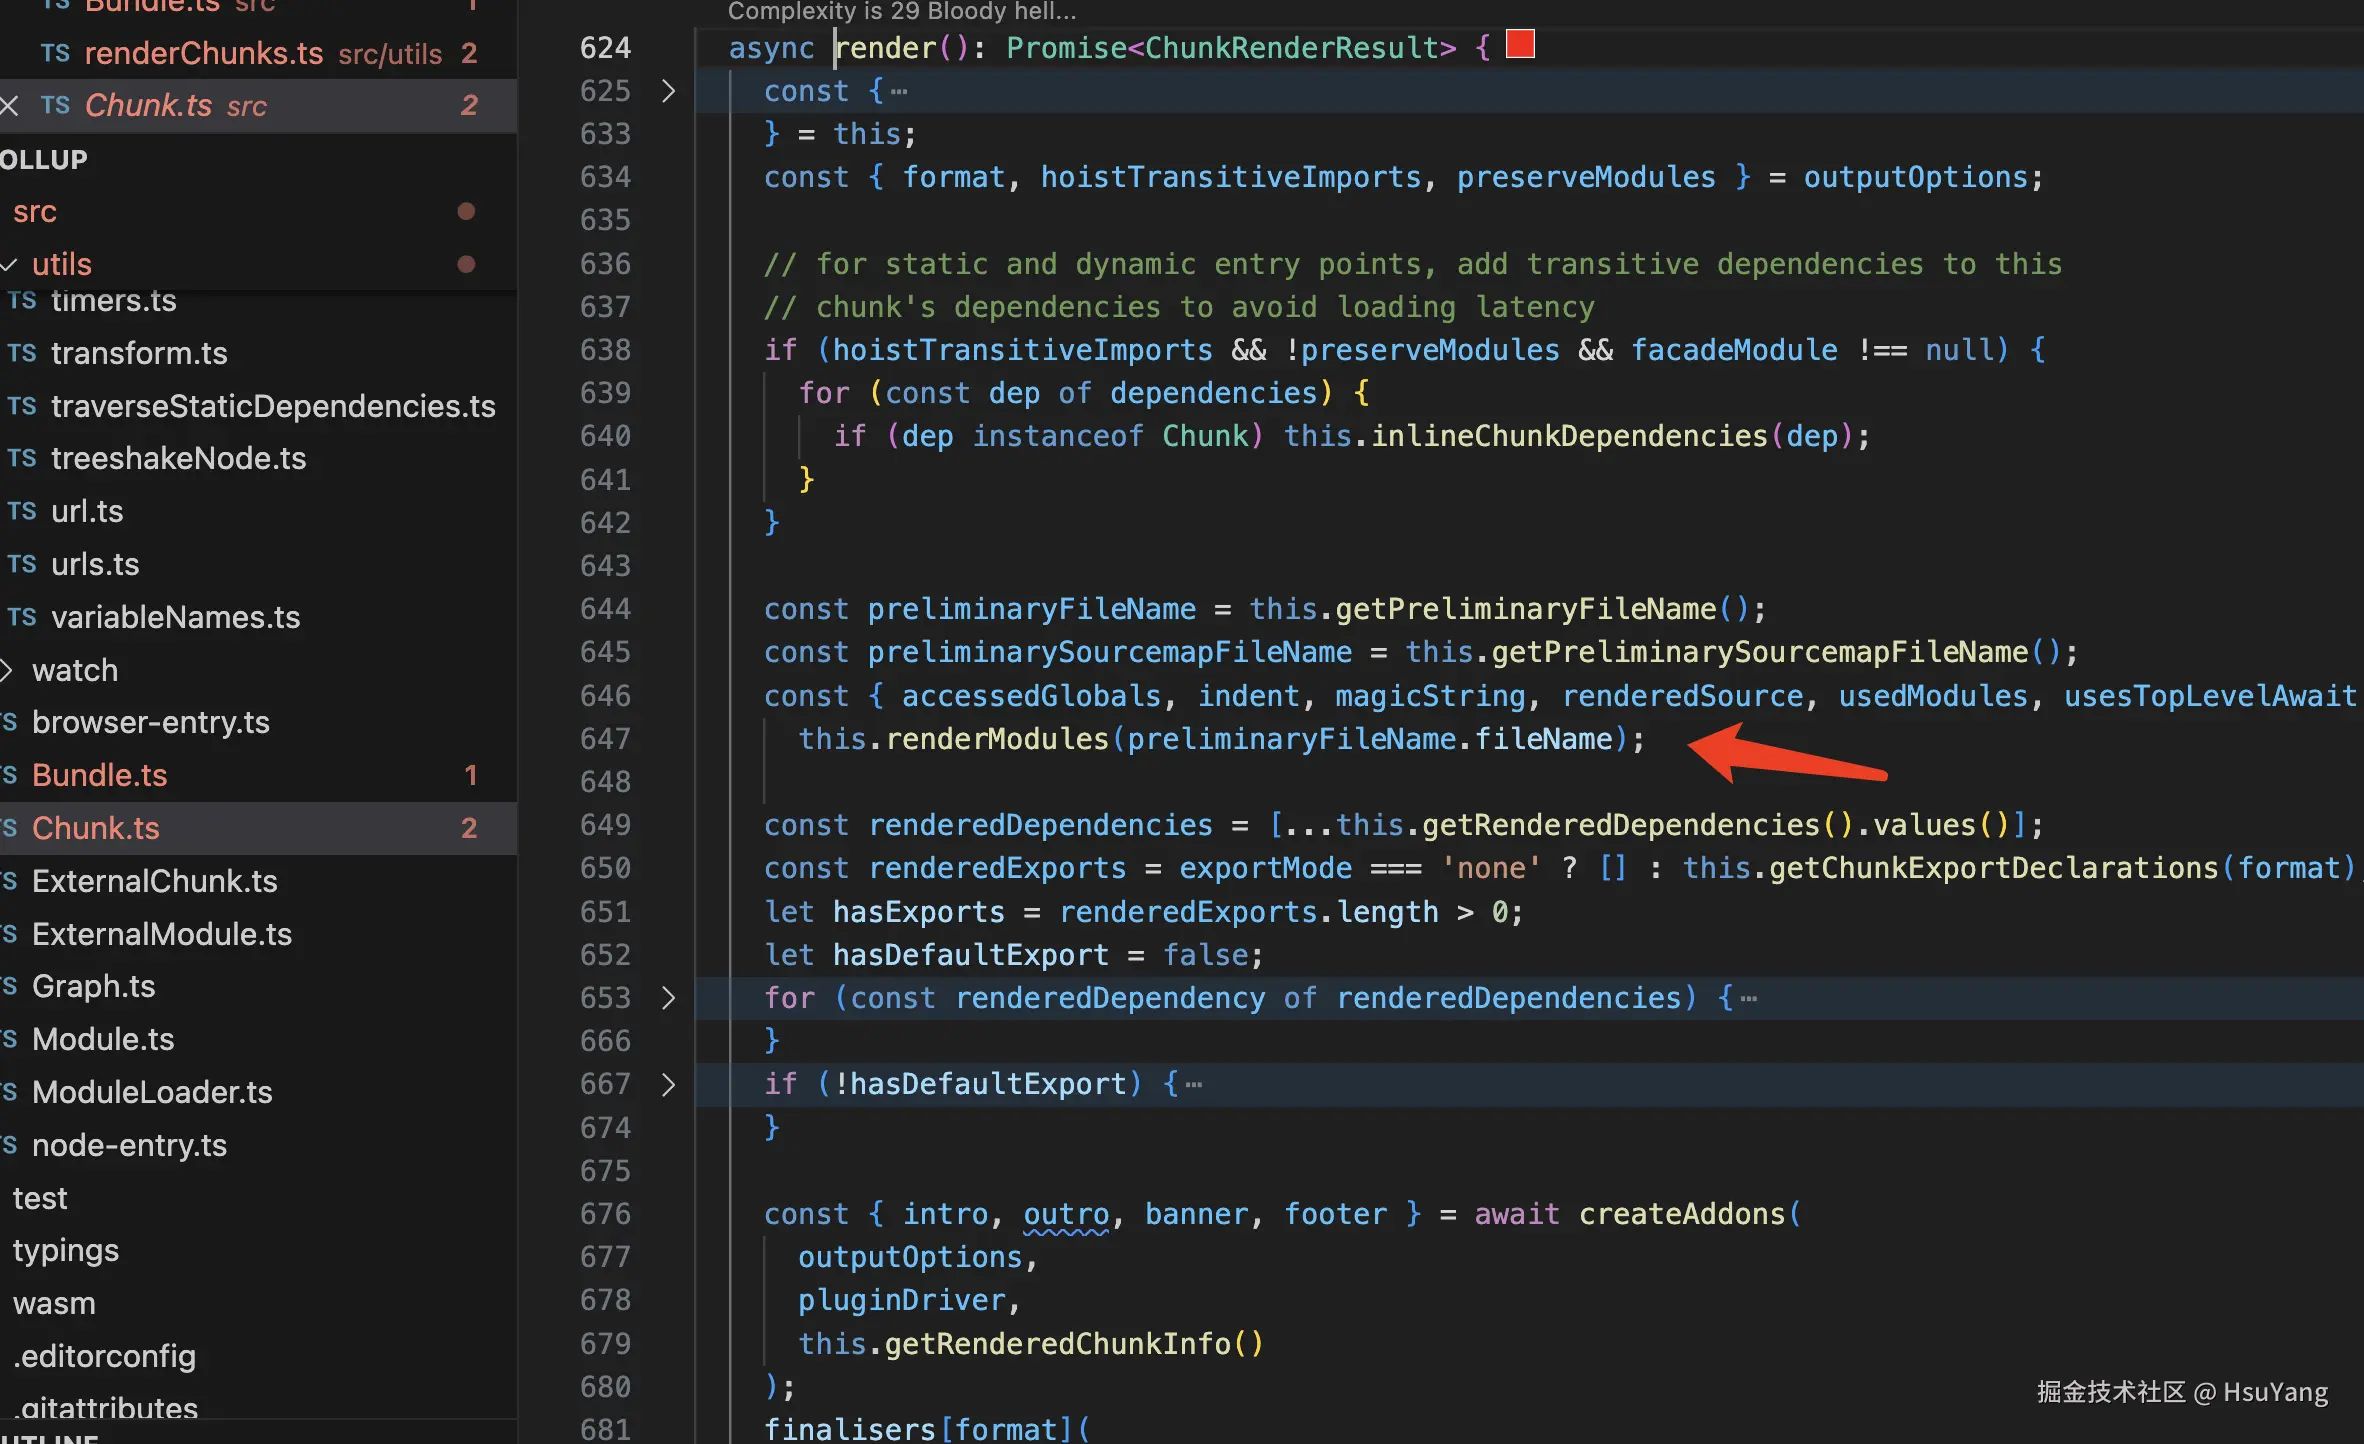
Task: Click TS icon beside variableNames.ts
Action: 22,617
